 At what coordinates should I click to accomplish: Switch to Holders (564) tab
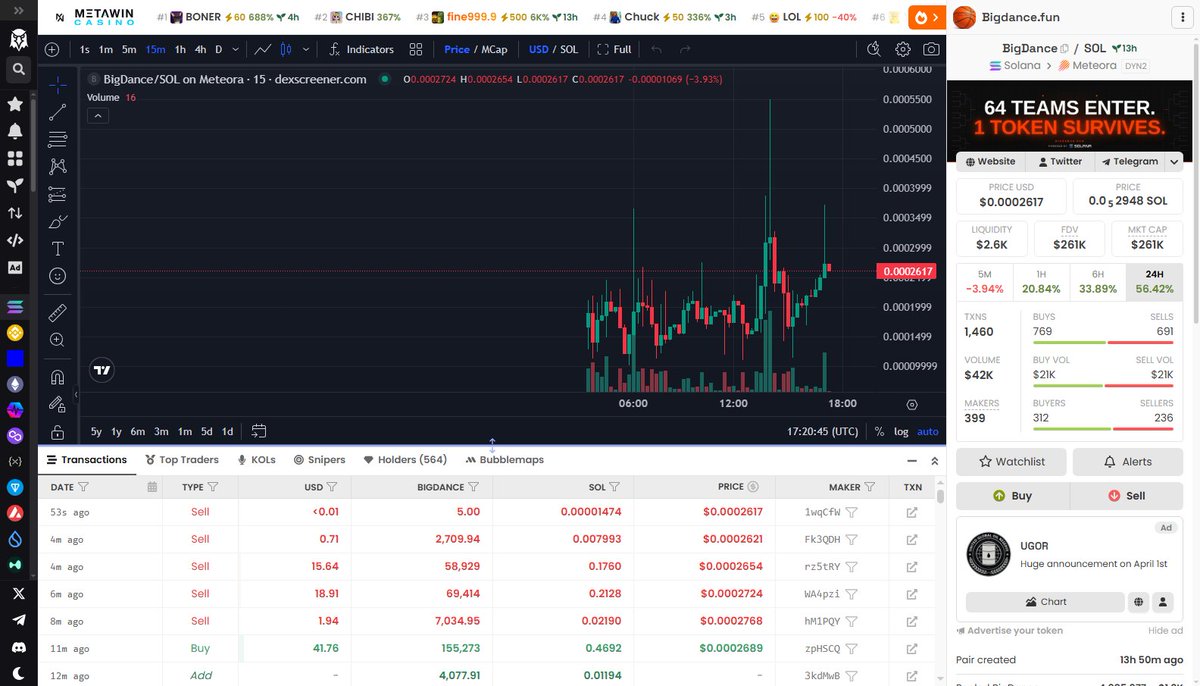[405, 460]
